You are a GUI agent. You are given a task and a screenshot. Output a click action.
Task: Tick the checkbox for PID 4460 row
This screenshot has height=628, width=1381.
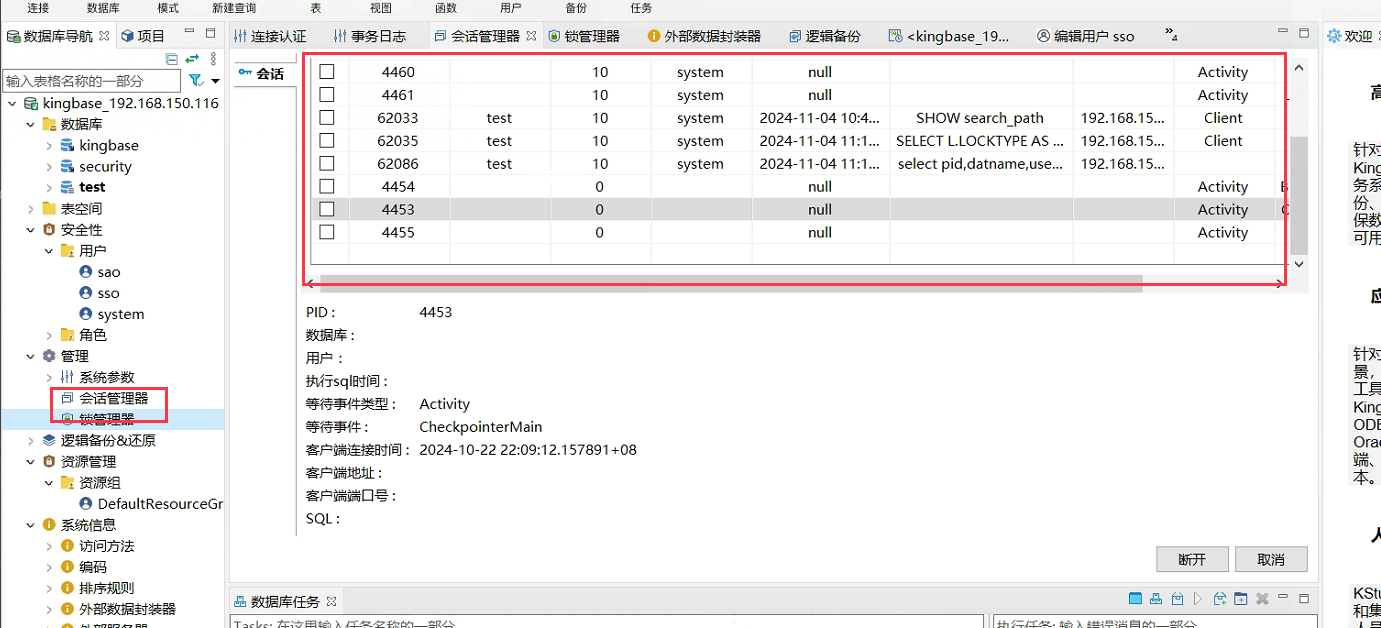coord(327,72)
